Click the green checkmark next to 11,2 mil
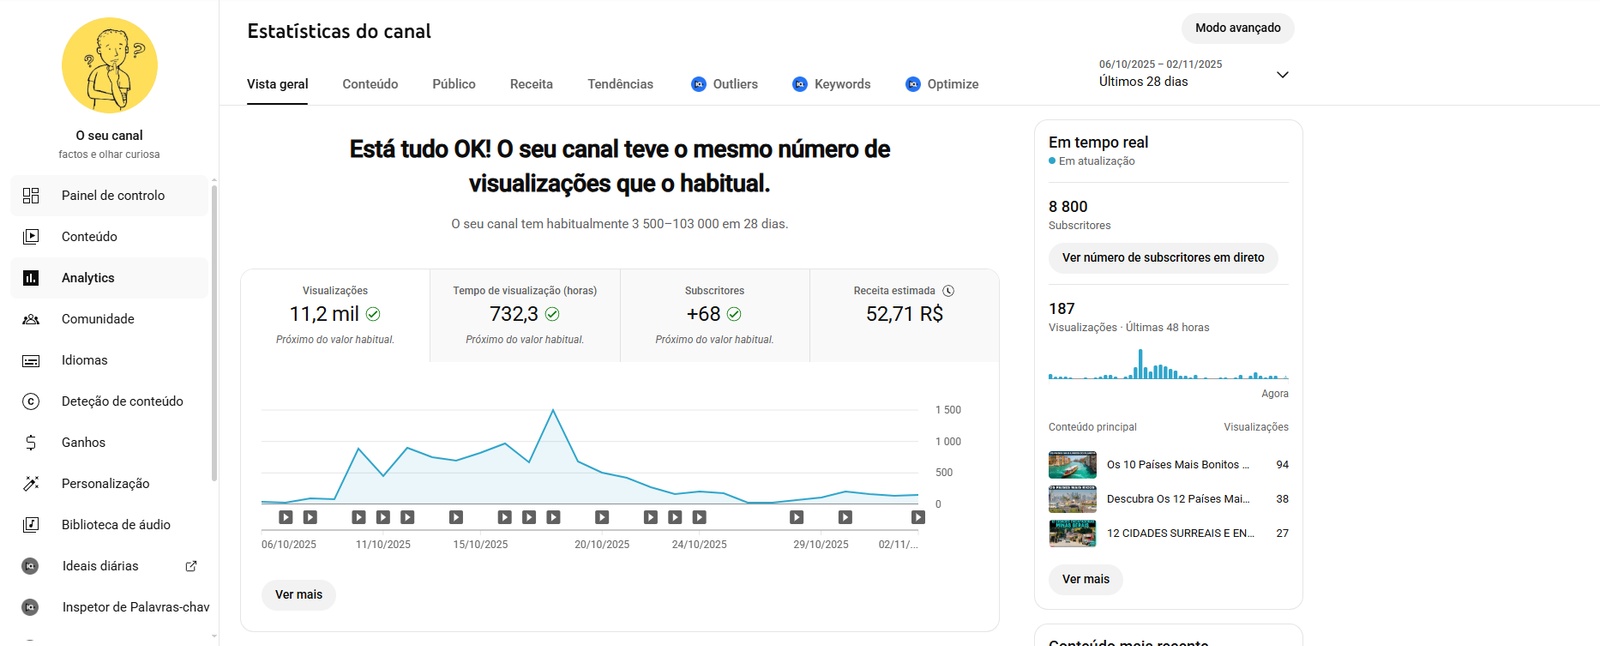This screenshot has width=1600, height=646. pos(373,314)
